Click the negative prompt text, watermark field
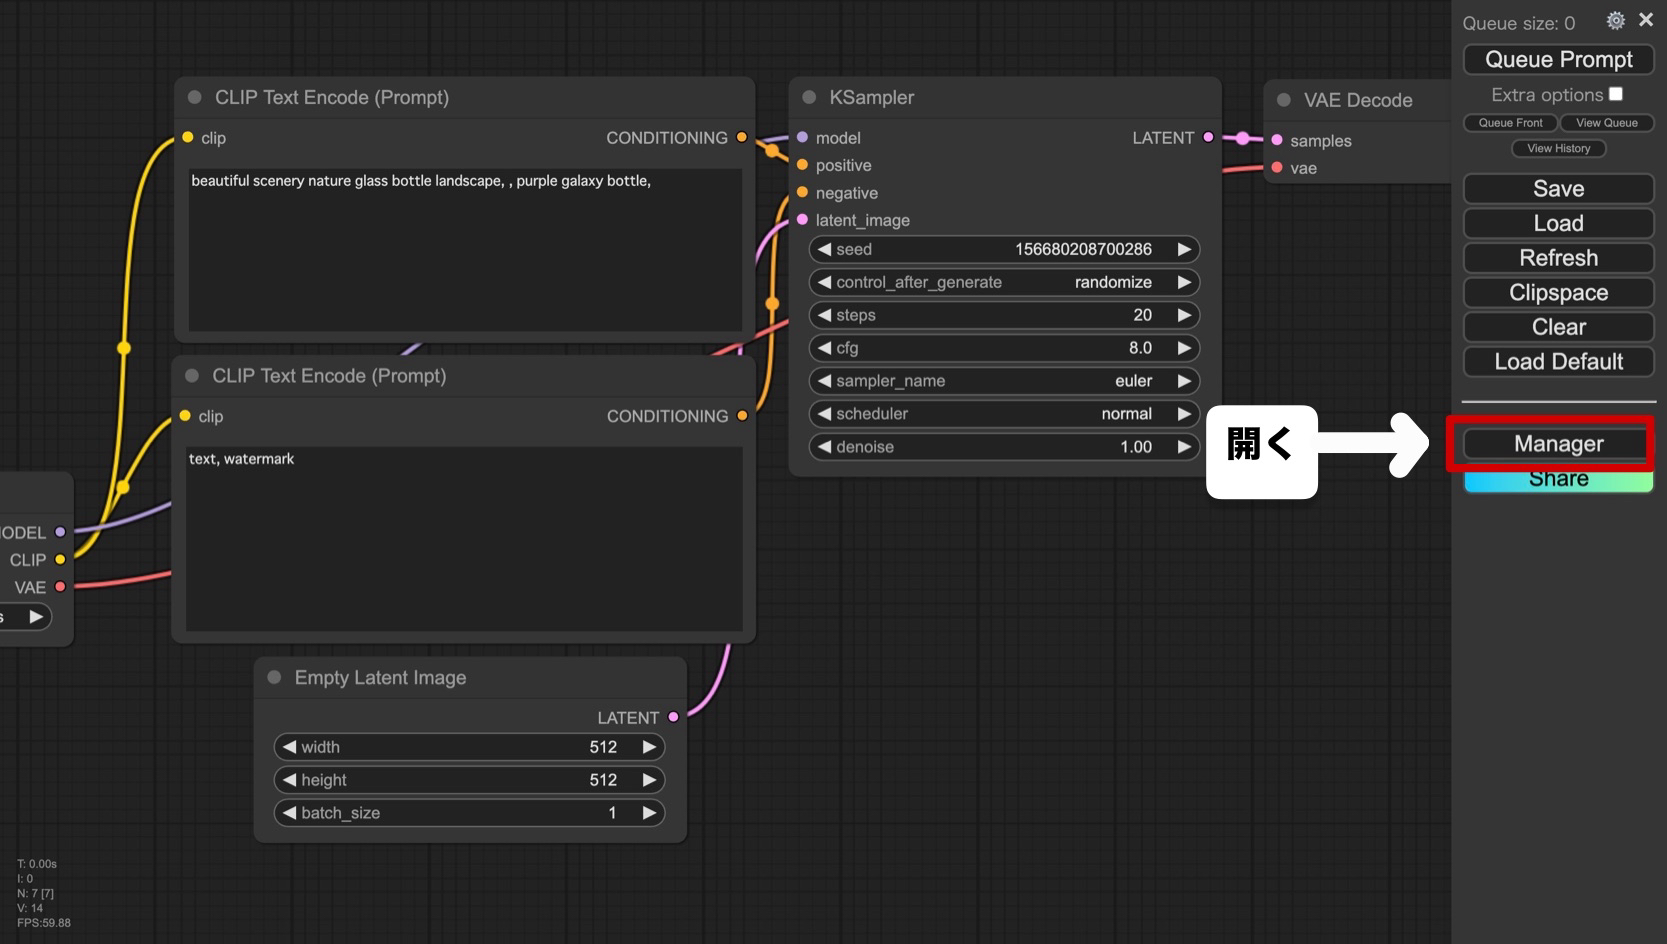 (x=464, y=537)
